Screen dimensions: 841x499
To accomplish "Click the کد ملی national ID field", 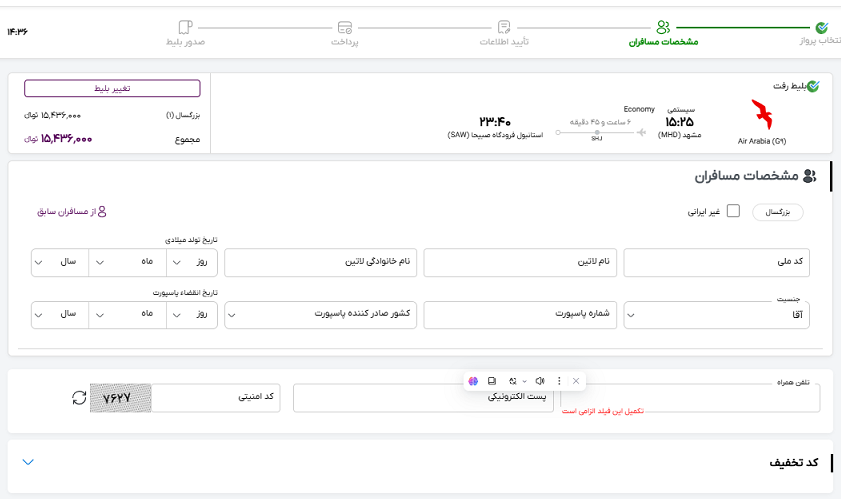I will click(x=718, y=262).
